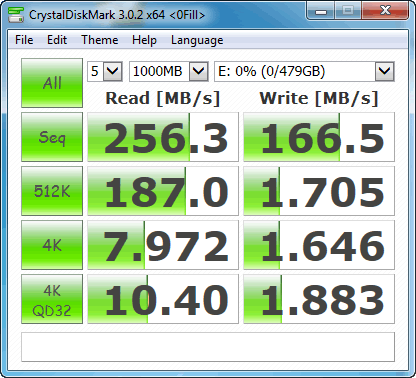
Task: Open the test count dropdown showing 5
Action: (105, 71)
